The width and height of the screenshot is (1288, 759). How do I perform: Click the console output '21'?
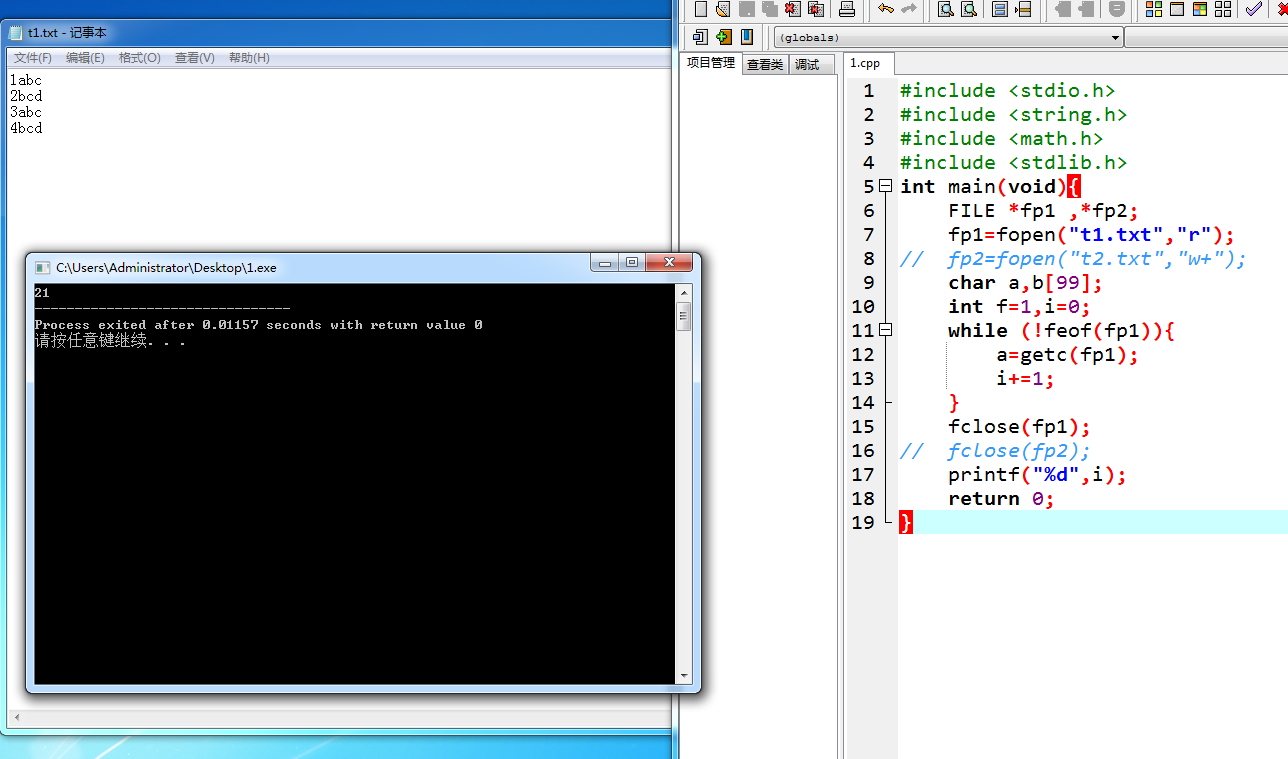[42, 293]
